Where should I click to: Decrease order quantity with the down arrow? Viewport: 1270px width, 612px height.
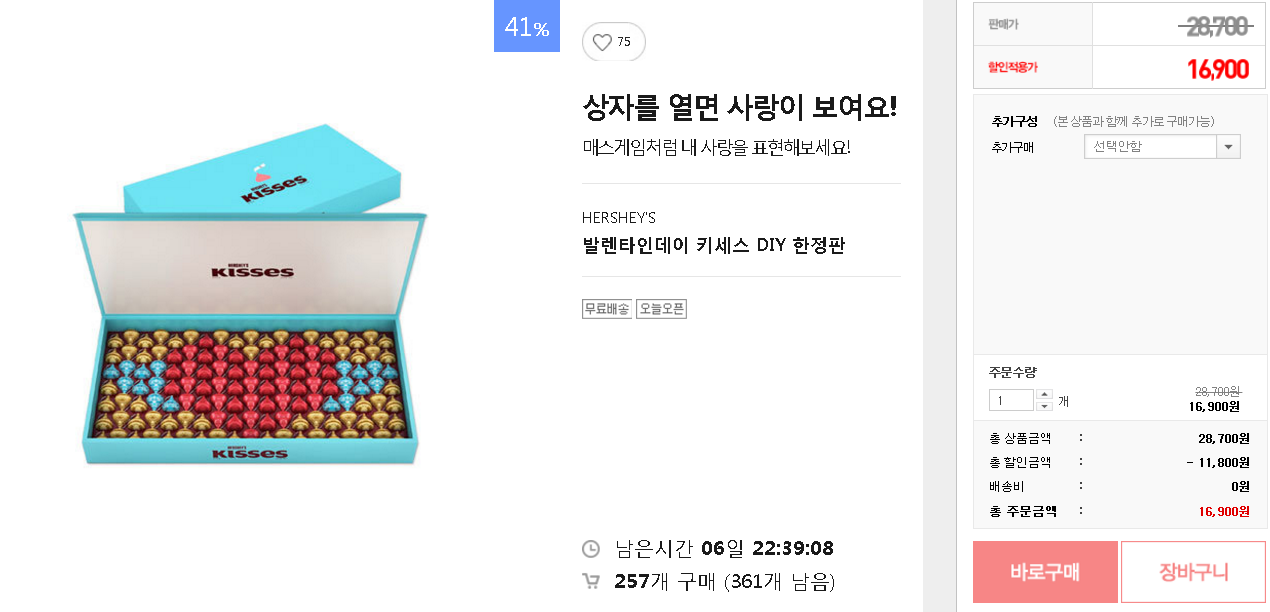click(1044, 406)
